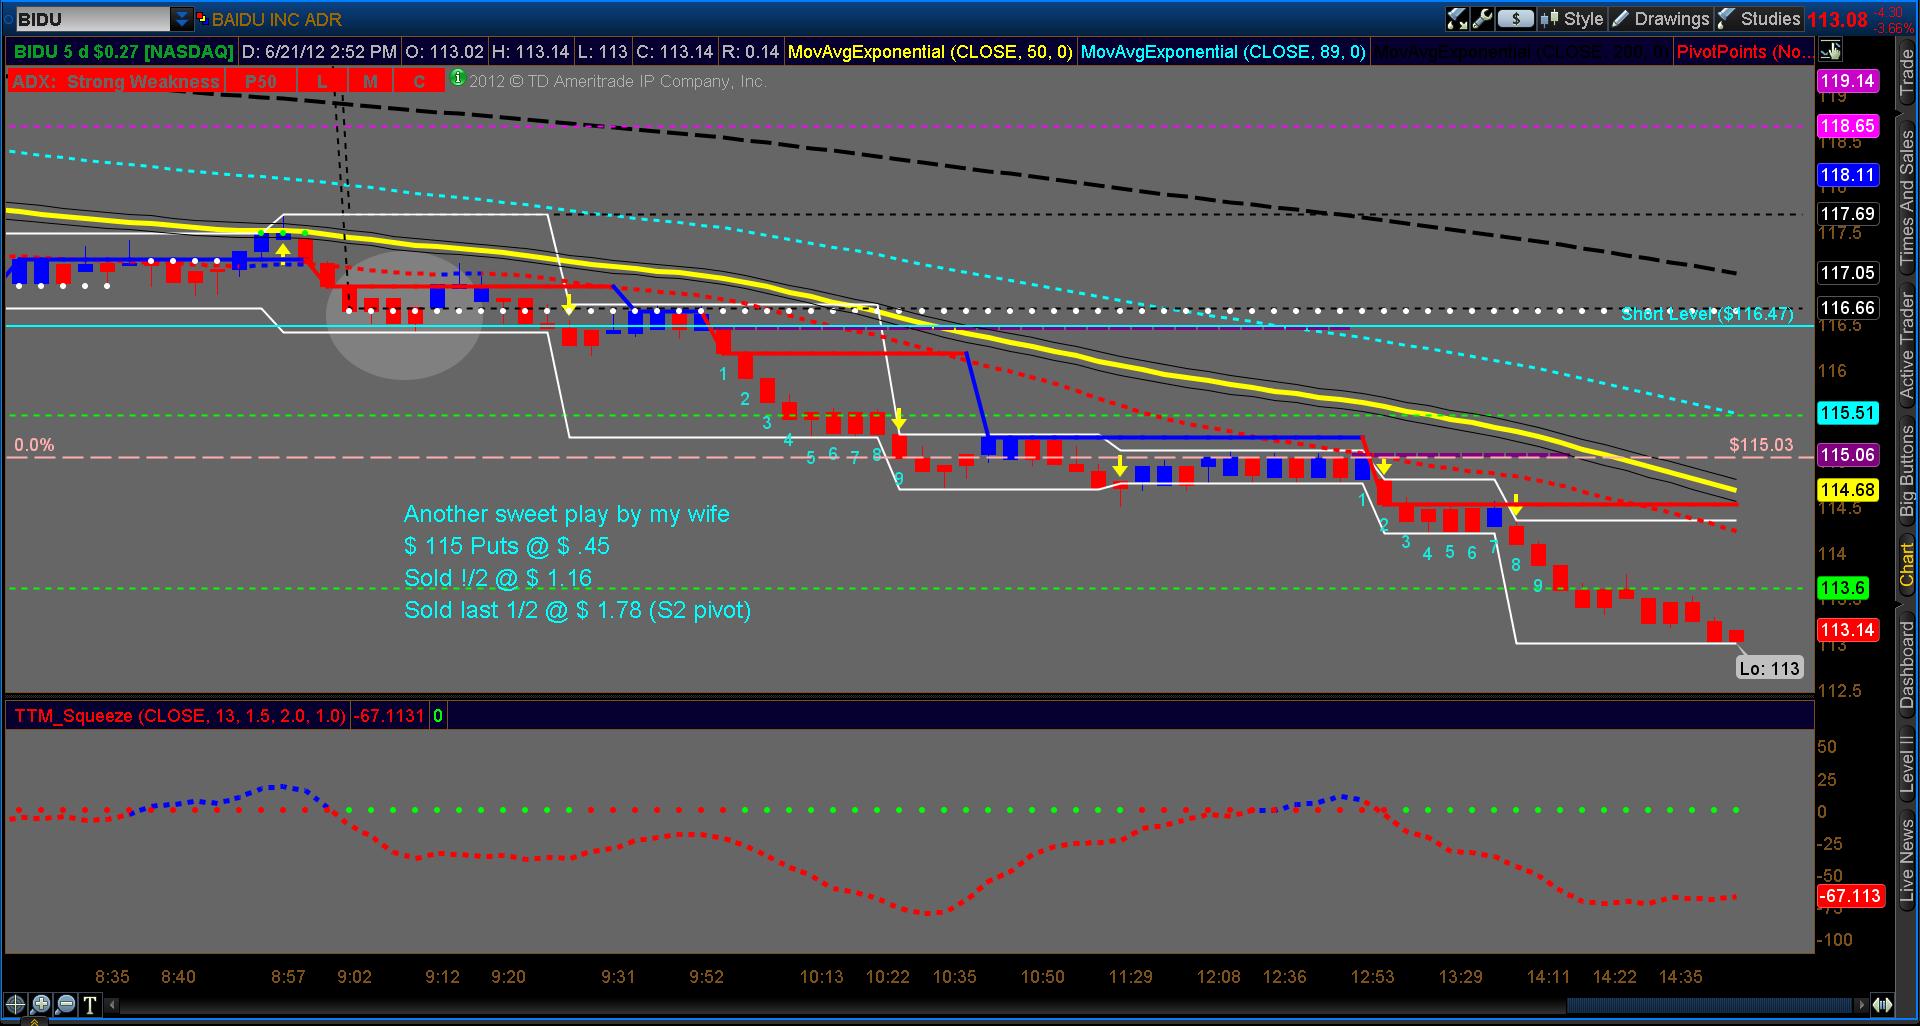The image size is (1920, 1026).
Task: Click the blue 118.11 price bubble
Action: (x=1848, y=175)
